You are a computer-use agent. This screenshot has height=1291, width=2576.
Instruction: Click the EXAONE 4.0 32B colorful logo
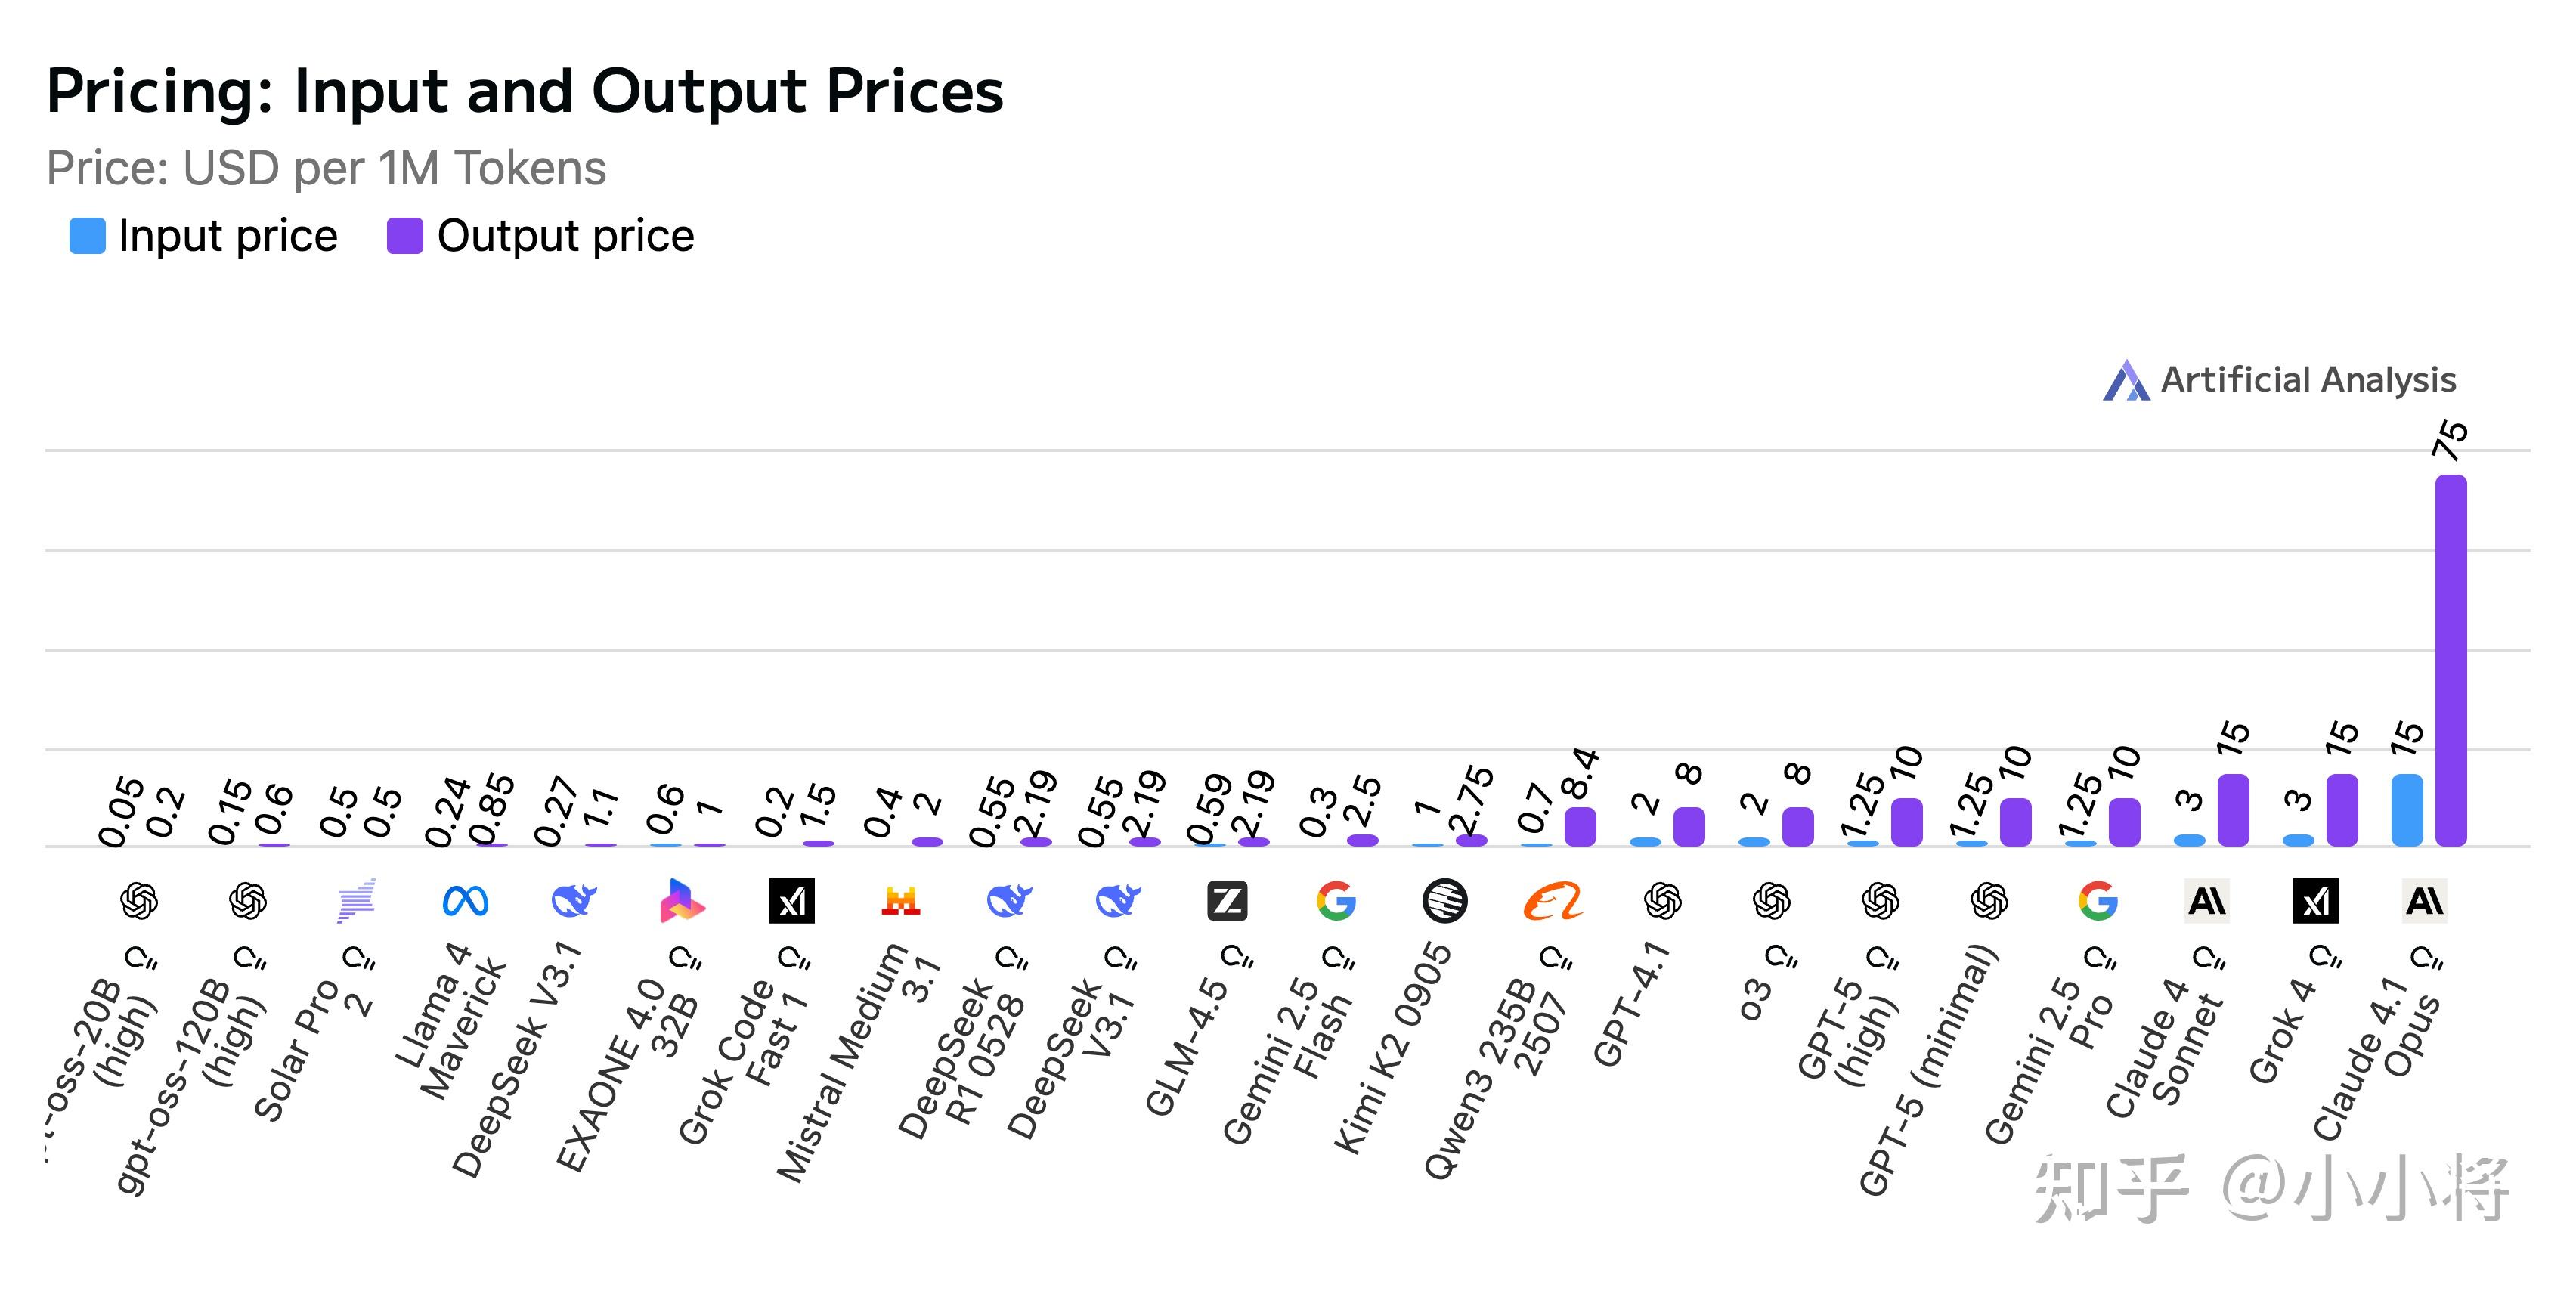click(682, 901)
